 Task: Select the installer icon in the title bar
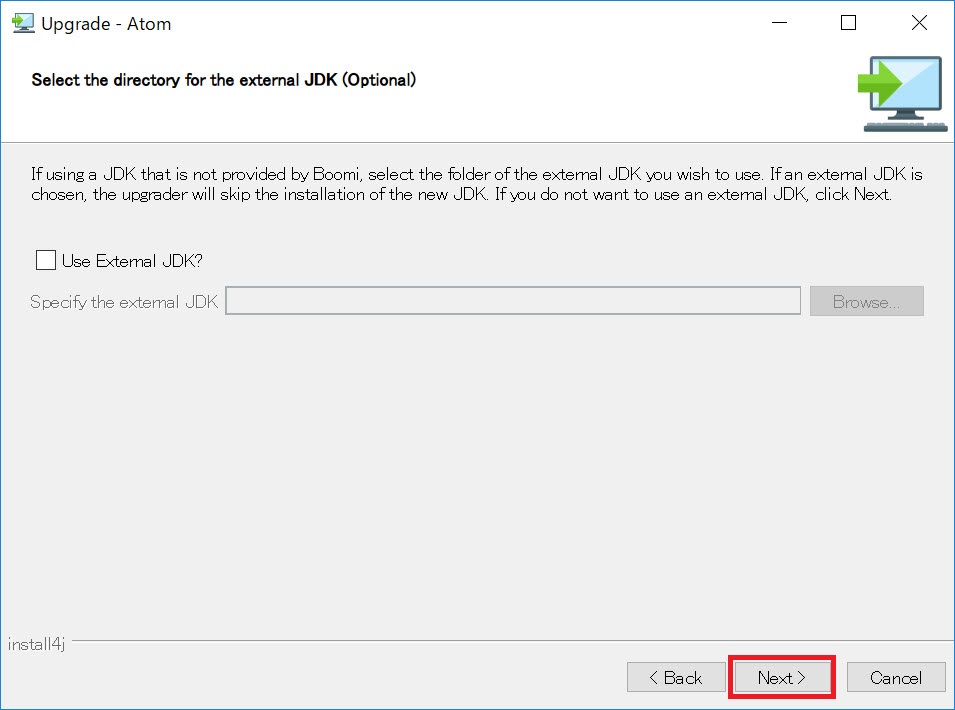click(22, 22)
